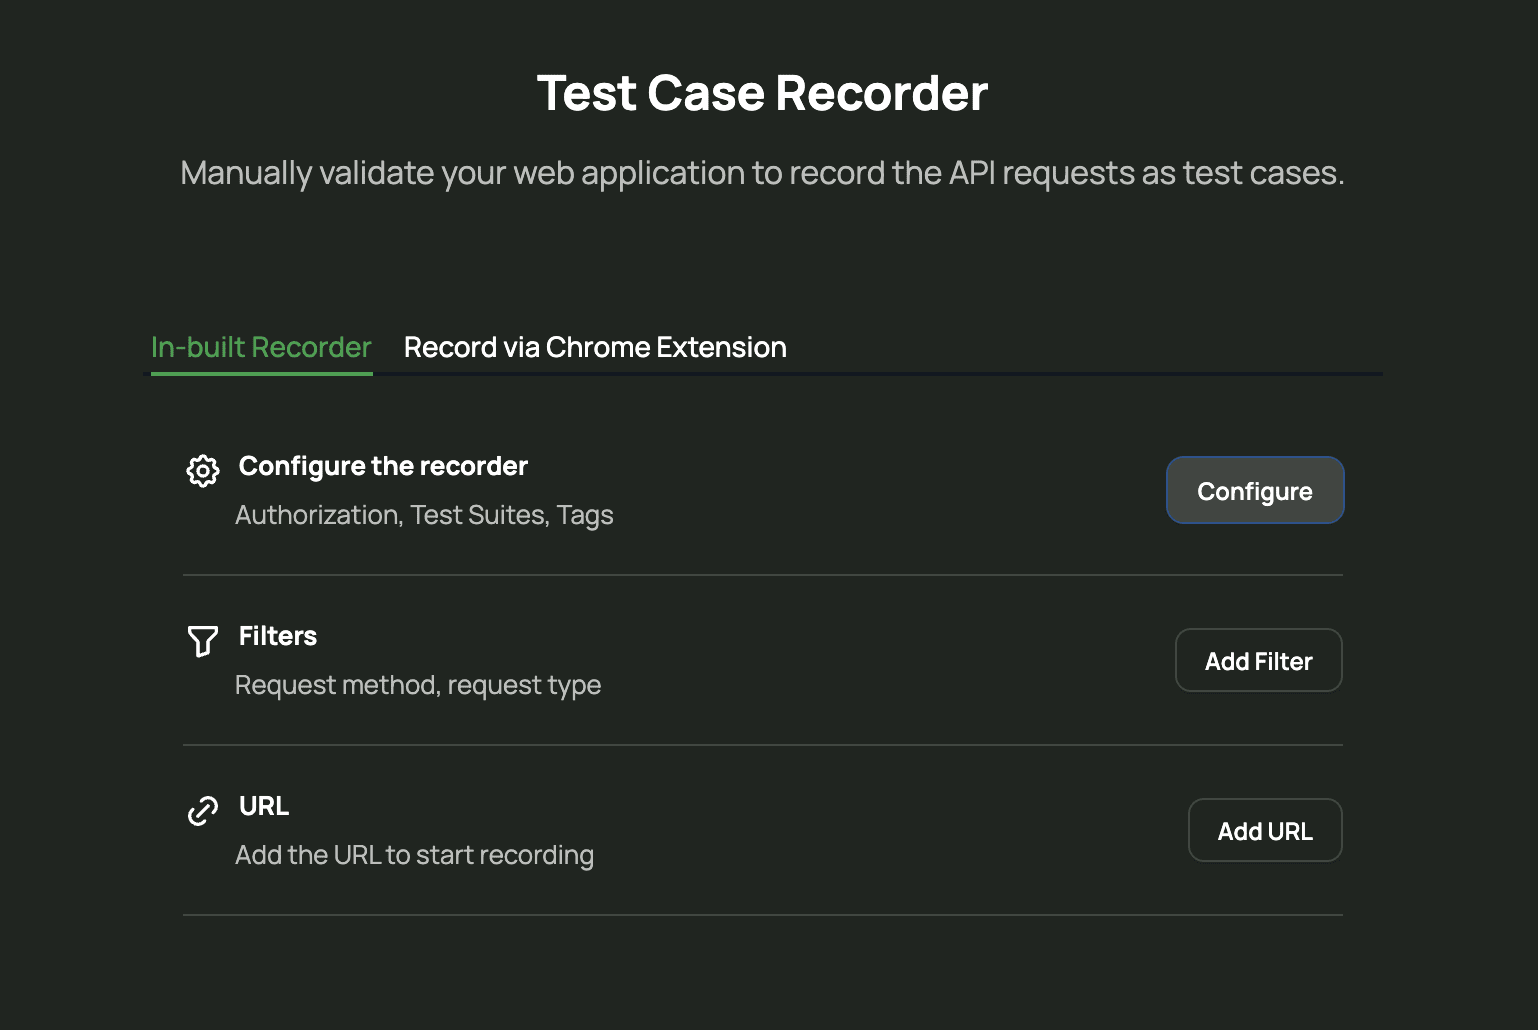Click the 'Configure the recorder' title
Screen dimensions: 1538x1030
(383, 466)
